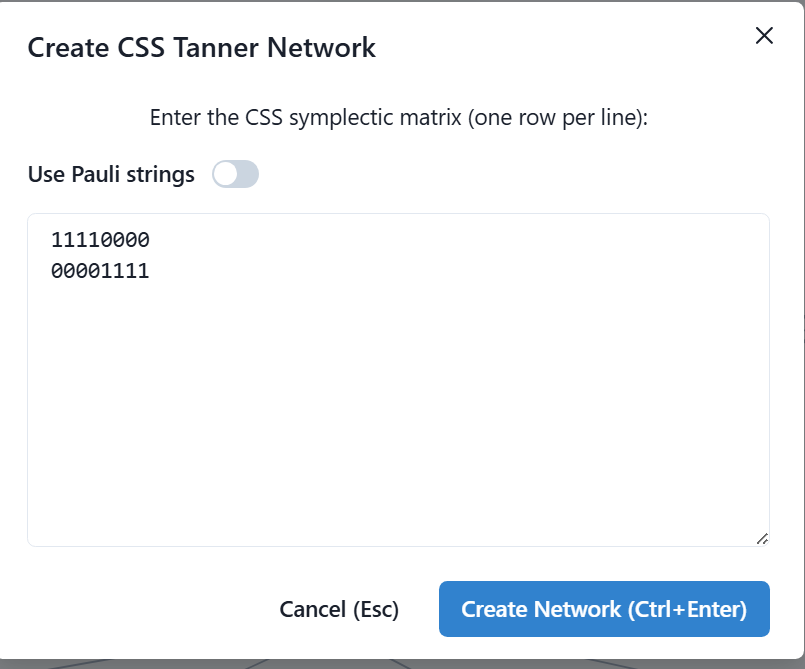
Task: Click empty space below the matrix rows
Action: [398, 411]
